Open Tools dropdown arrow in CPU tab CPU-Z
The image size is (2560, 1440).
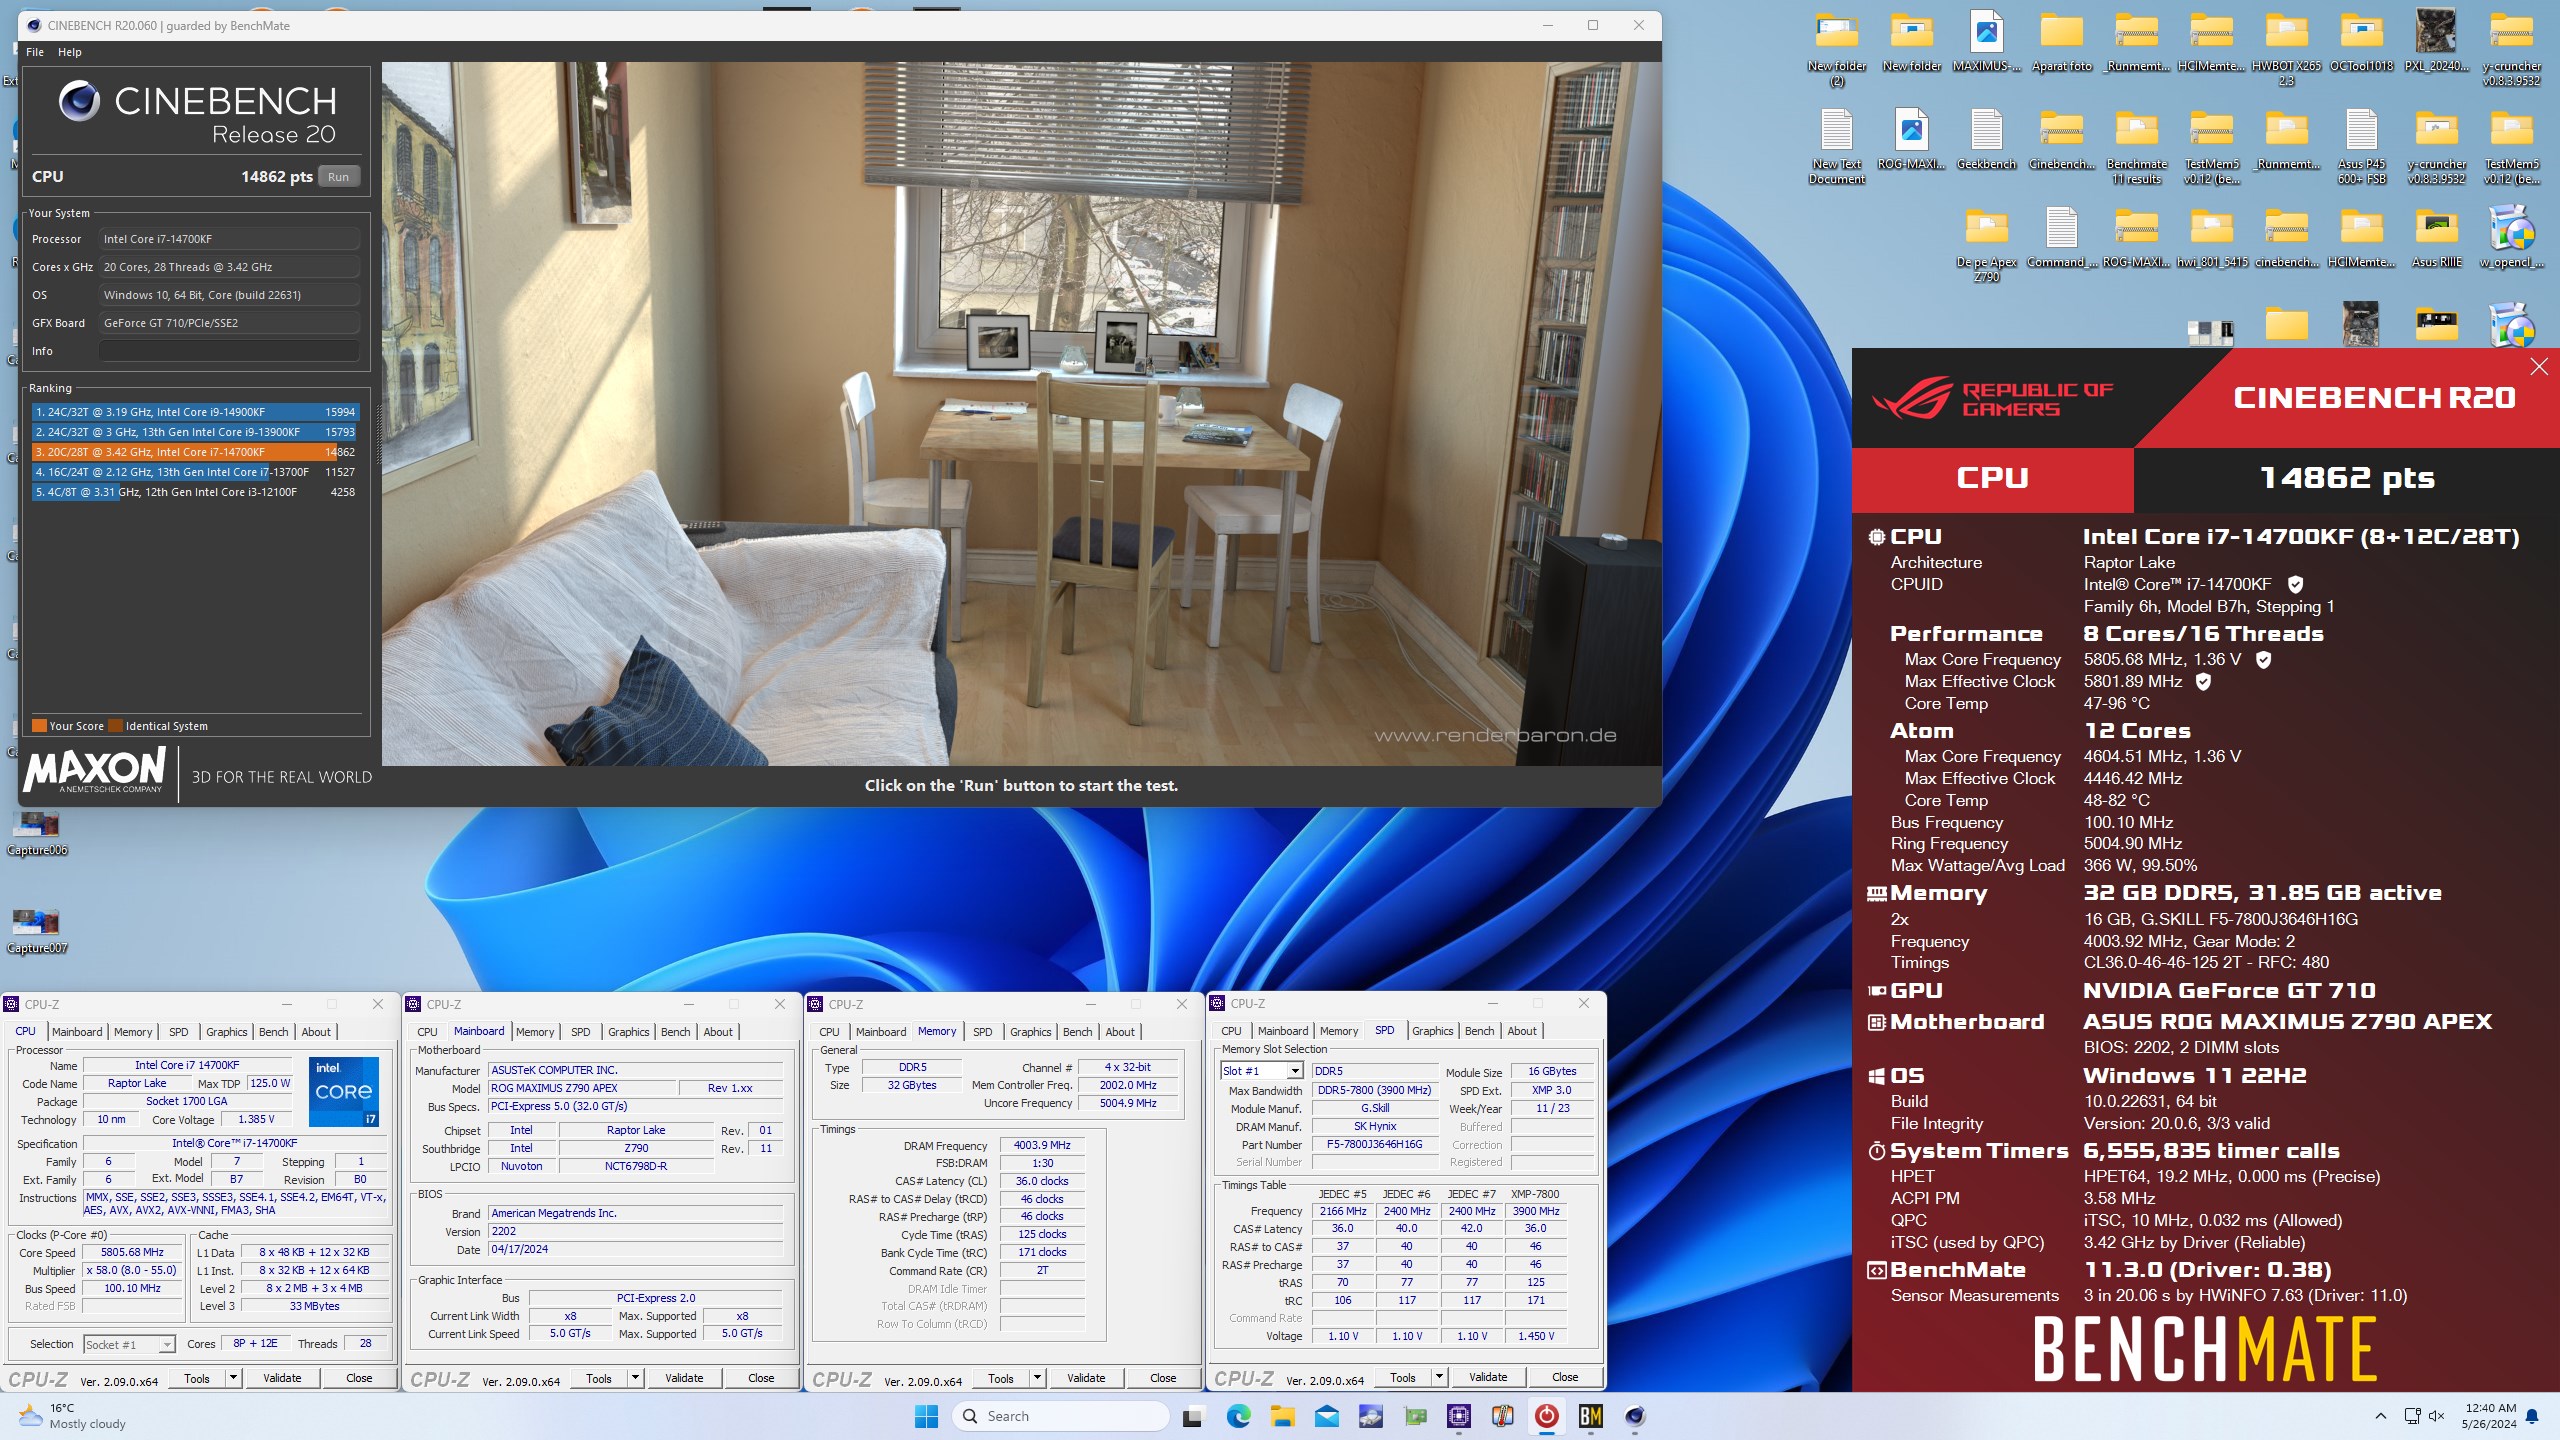pos(233,1378)
